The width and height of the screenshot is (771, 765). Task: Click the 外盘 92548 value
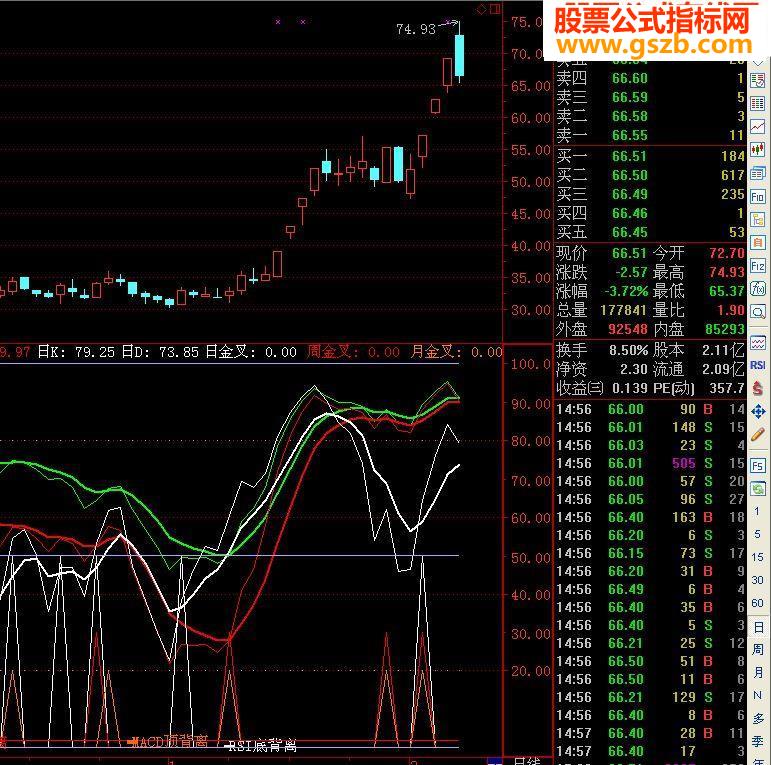click(x=627, y=329)
